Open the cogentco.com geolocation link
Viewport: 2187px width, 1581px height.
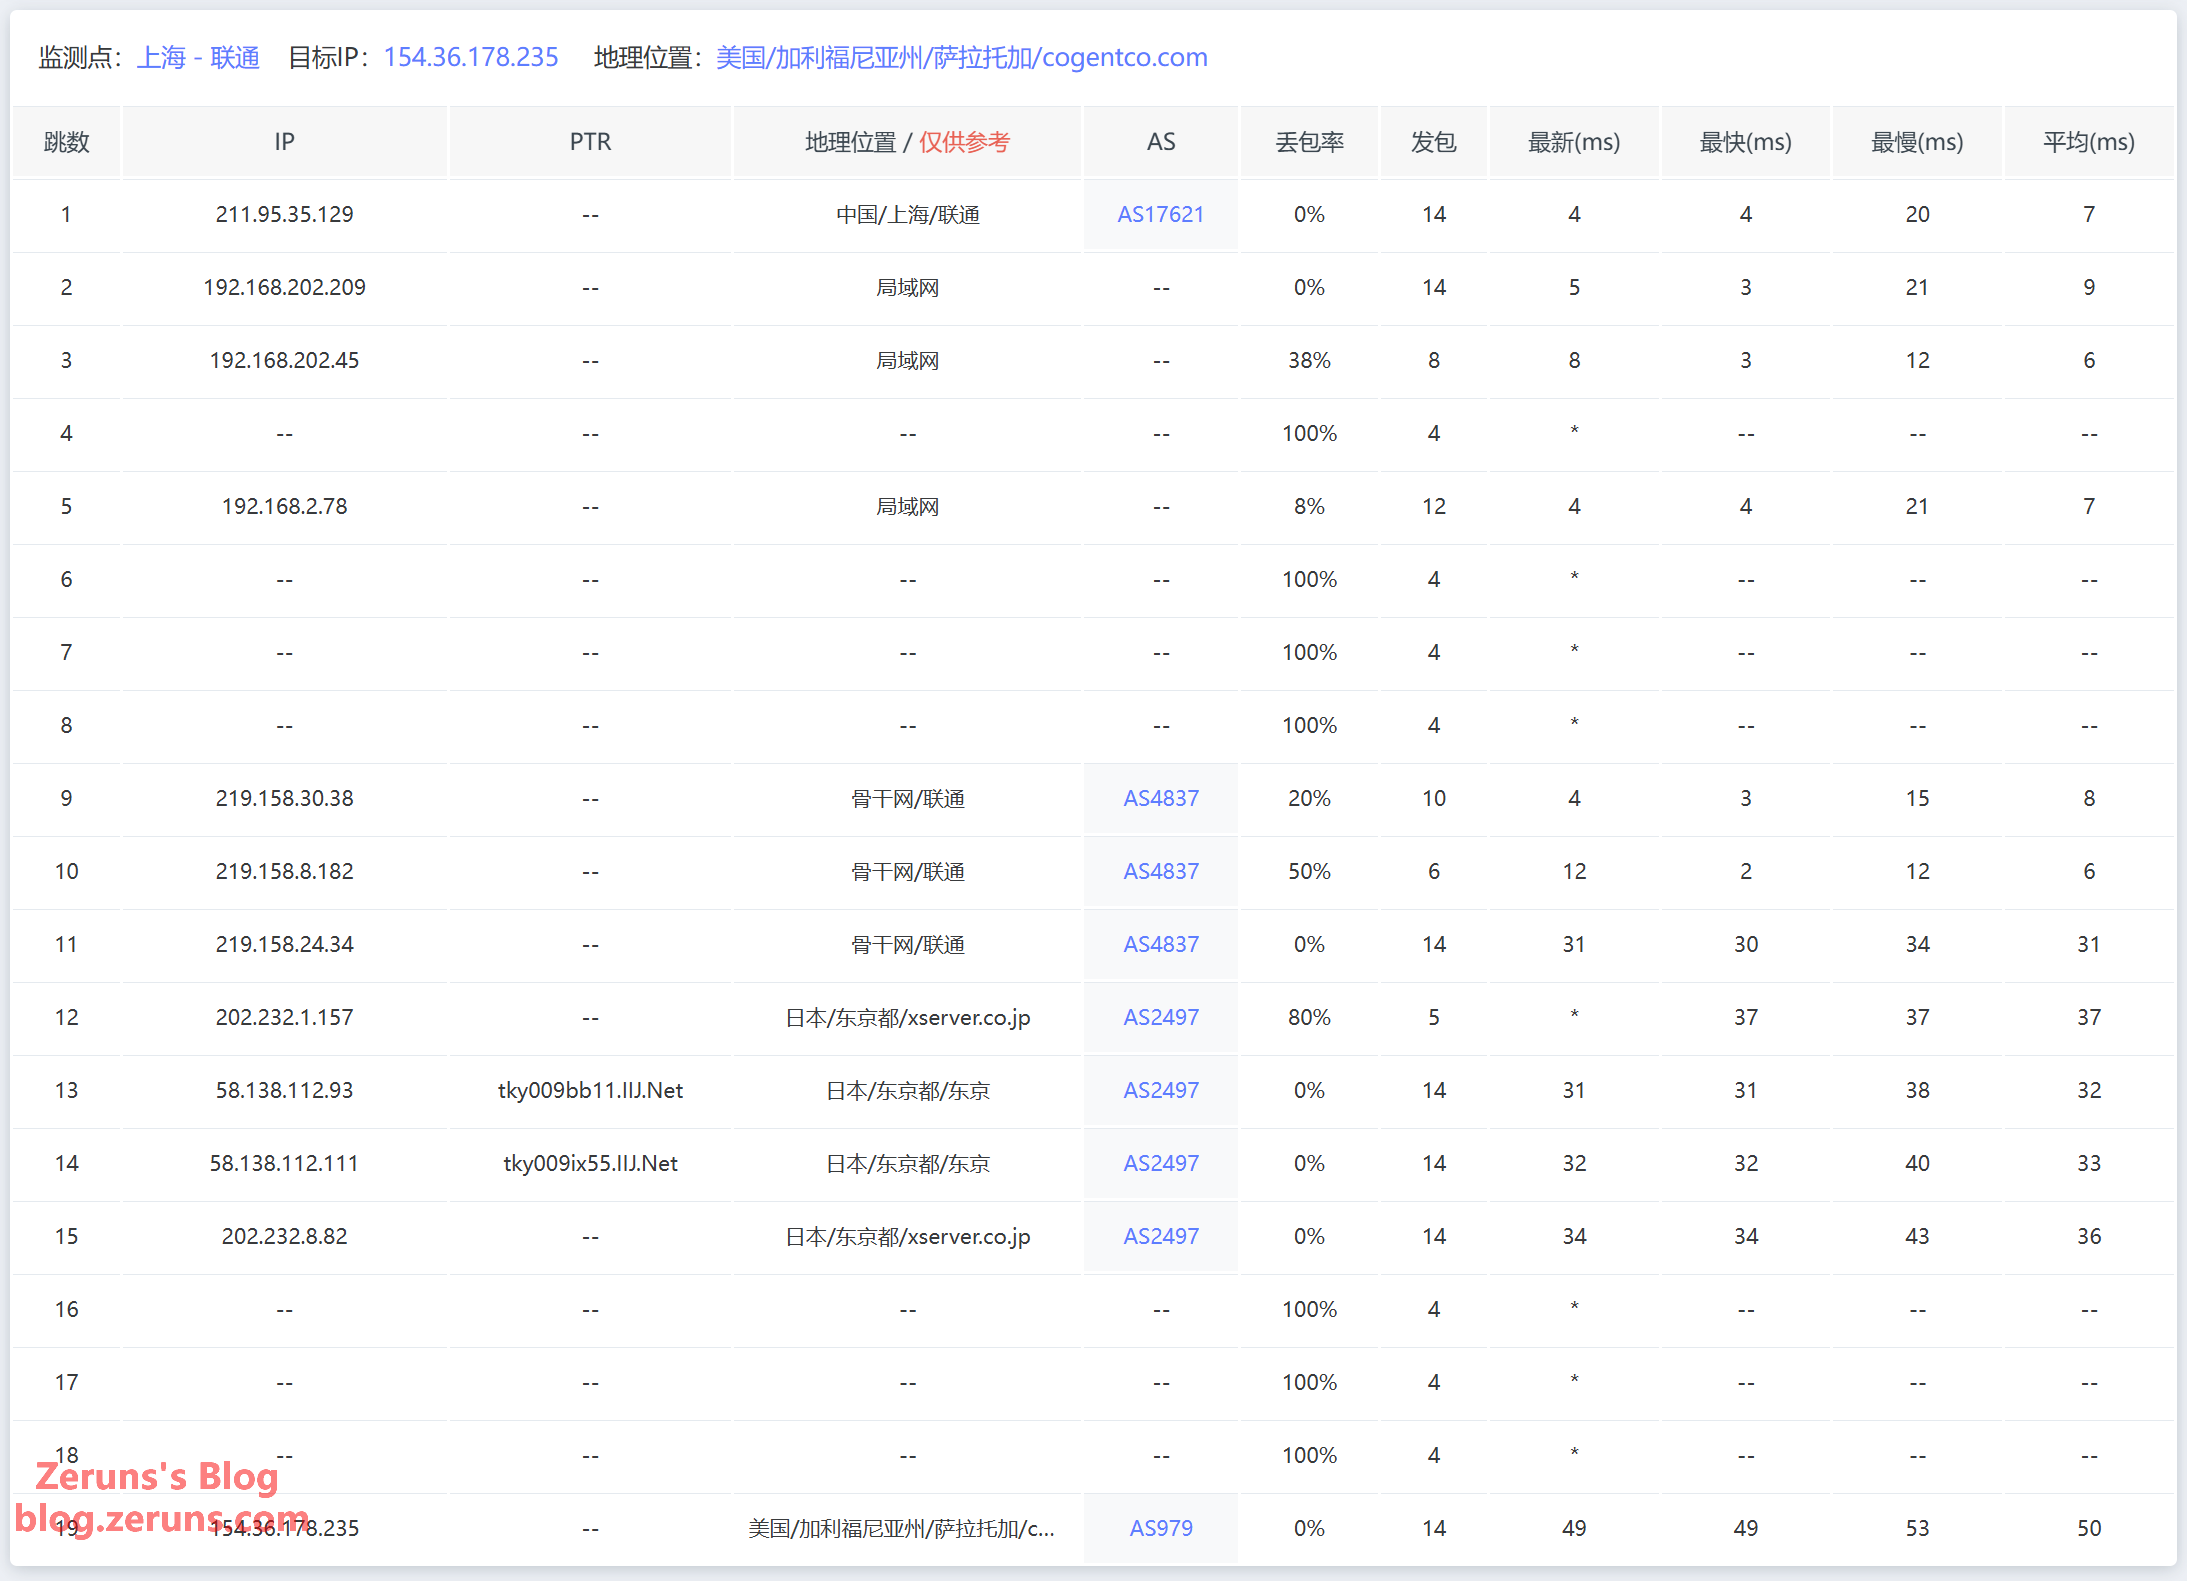click(x=961, y=57)
